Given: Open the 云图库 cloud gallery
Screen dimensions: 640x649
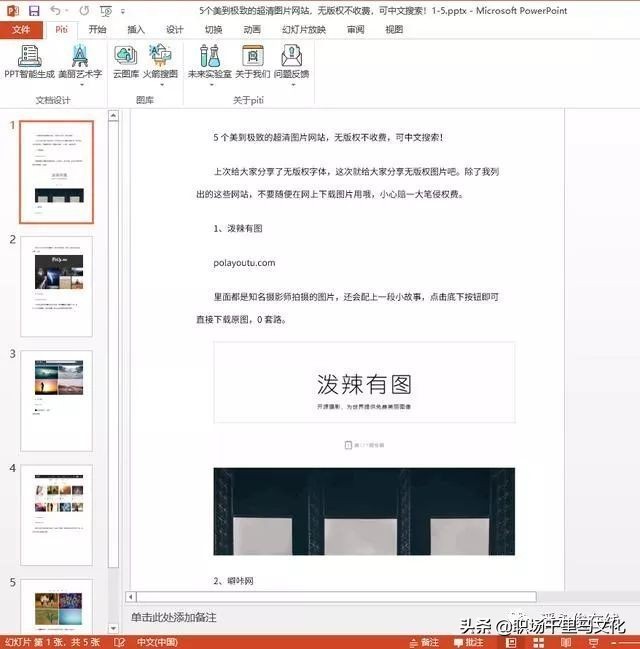Looking at the screenshot, I should coord(126,61).
